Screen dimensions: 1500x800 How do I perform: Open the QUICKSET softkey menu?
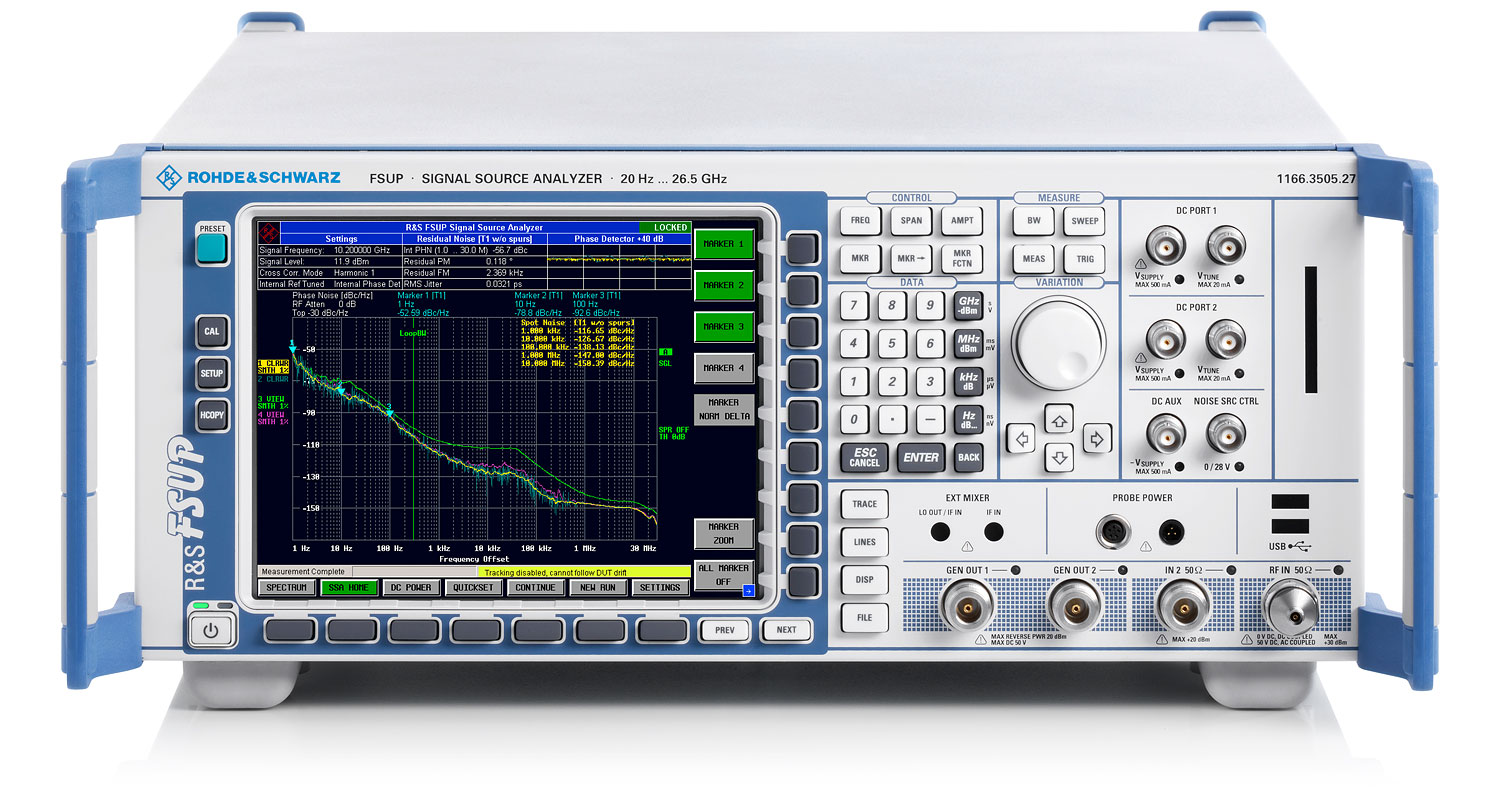tap(473, 588)
